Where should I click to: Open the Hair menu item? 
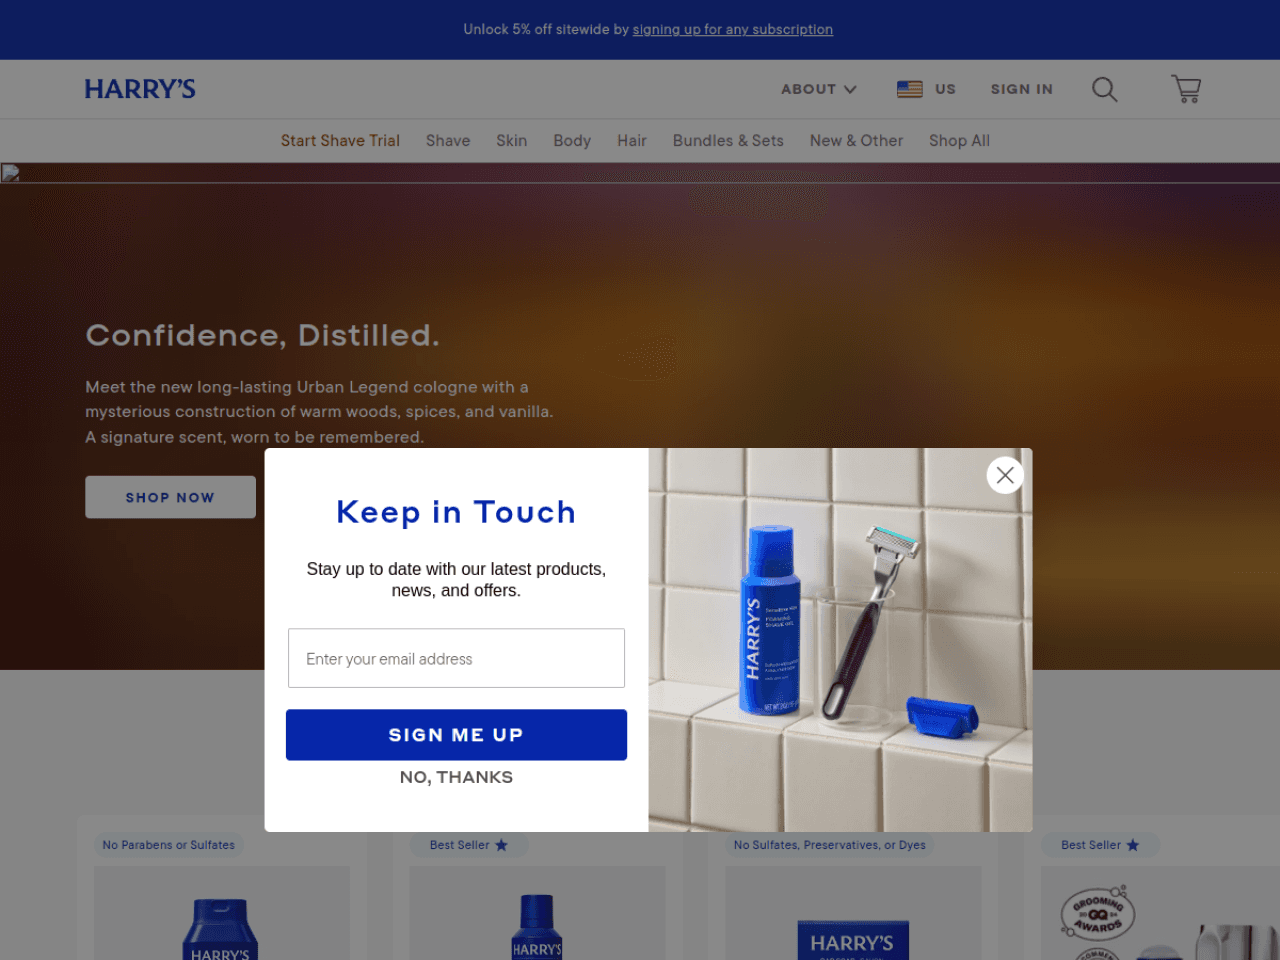click(x=632, y=141)
